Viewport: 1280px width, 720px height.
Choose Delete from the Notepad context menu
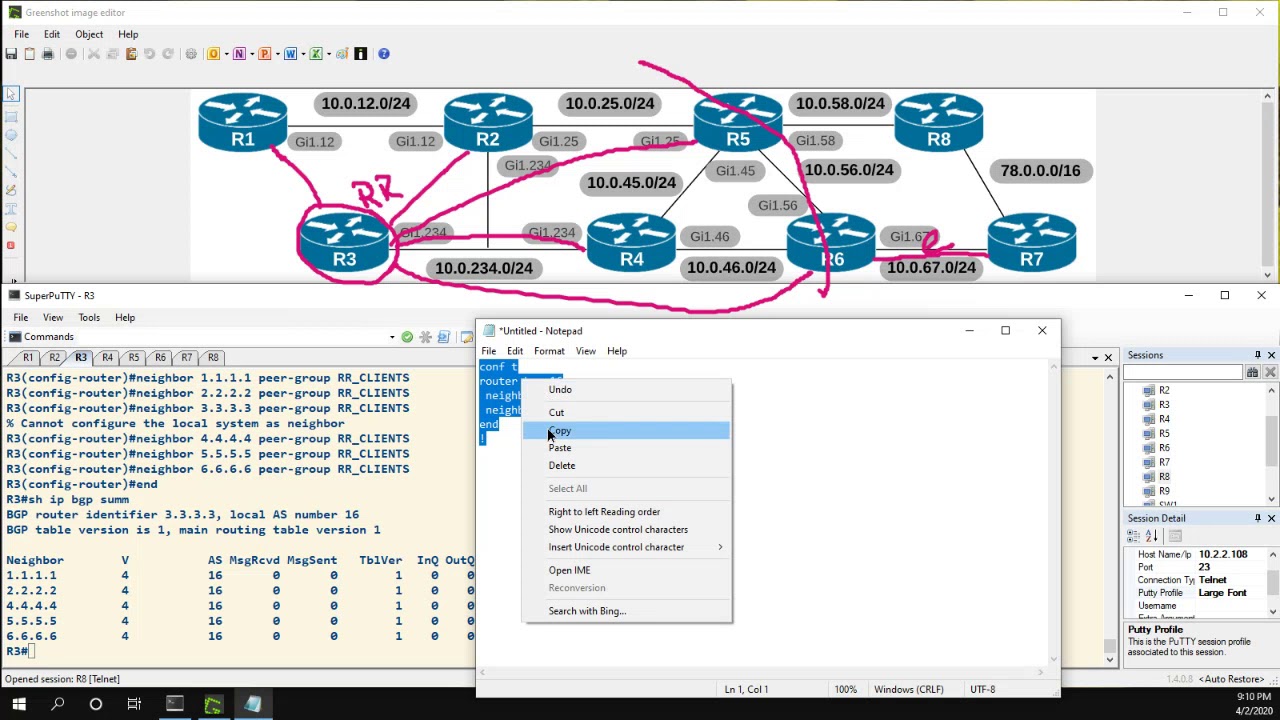click(626, 466)
